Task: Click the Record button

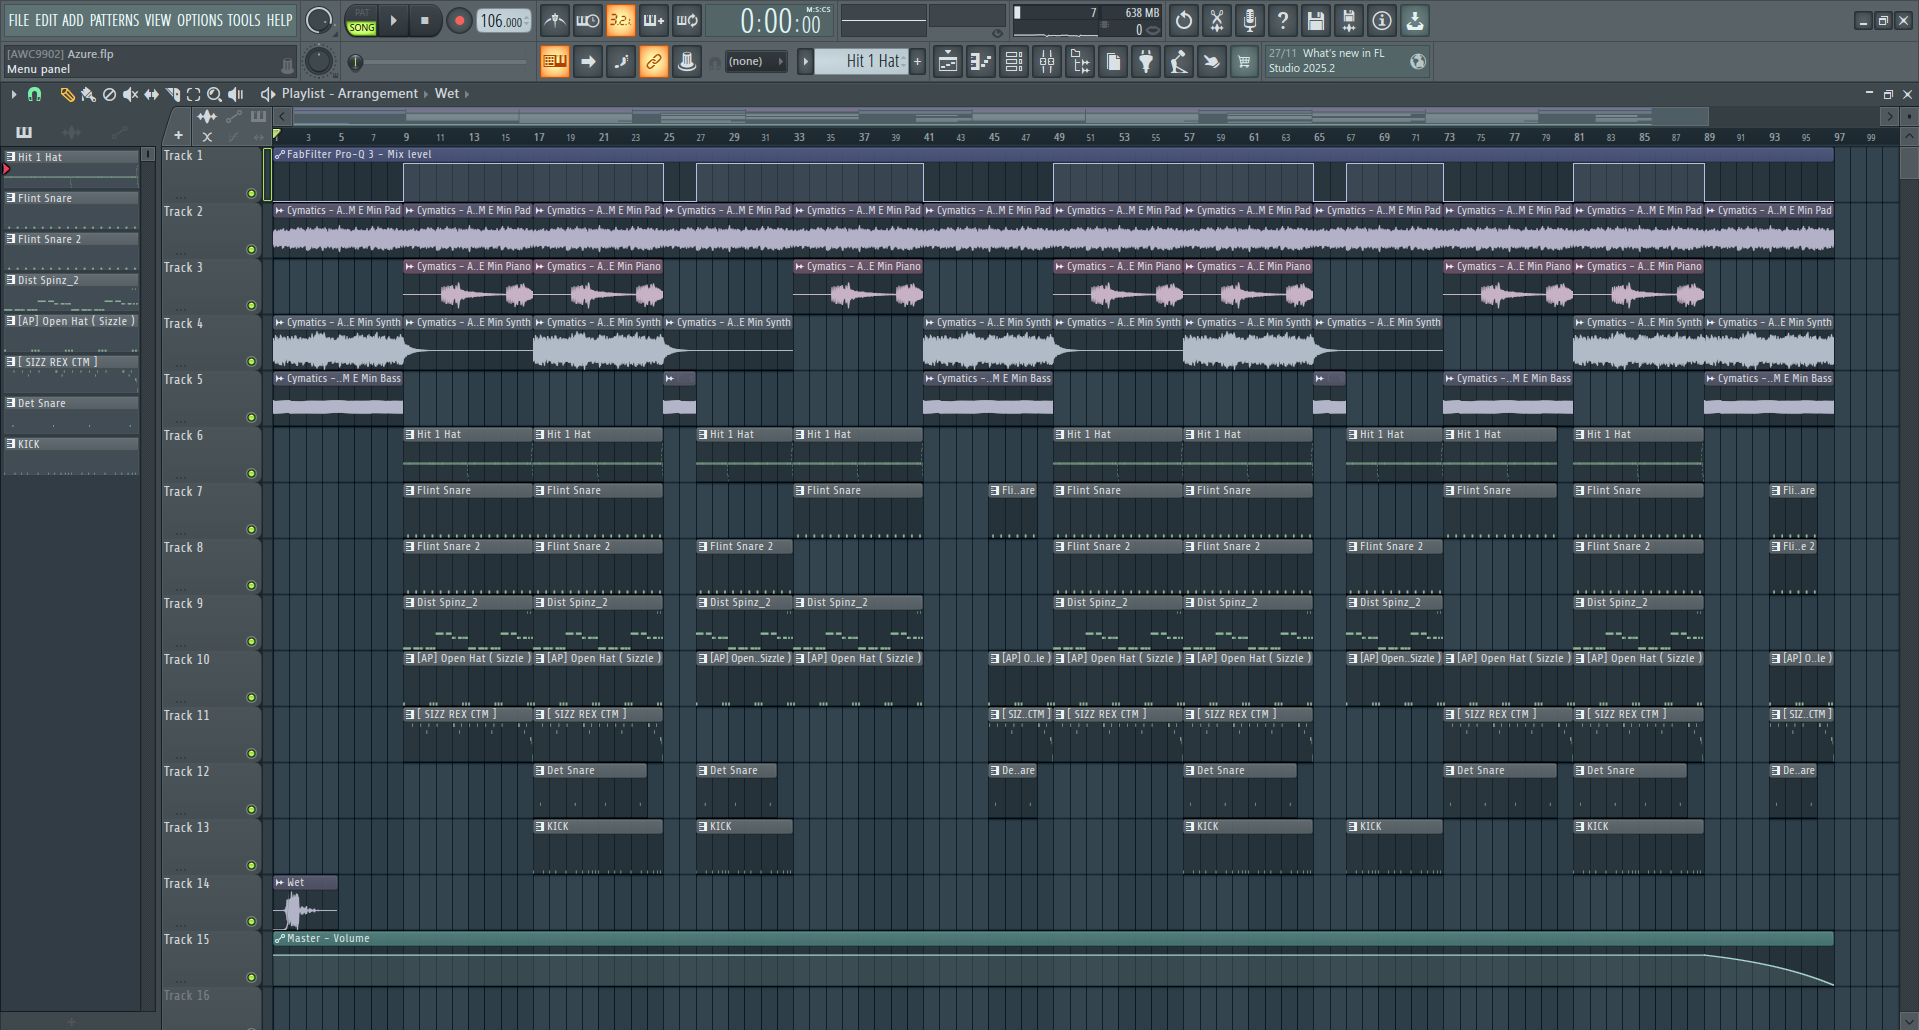Action: 459,20
